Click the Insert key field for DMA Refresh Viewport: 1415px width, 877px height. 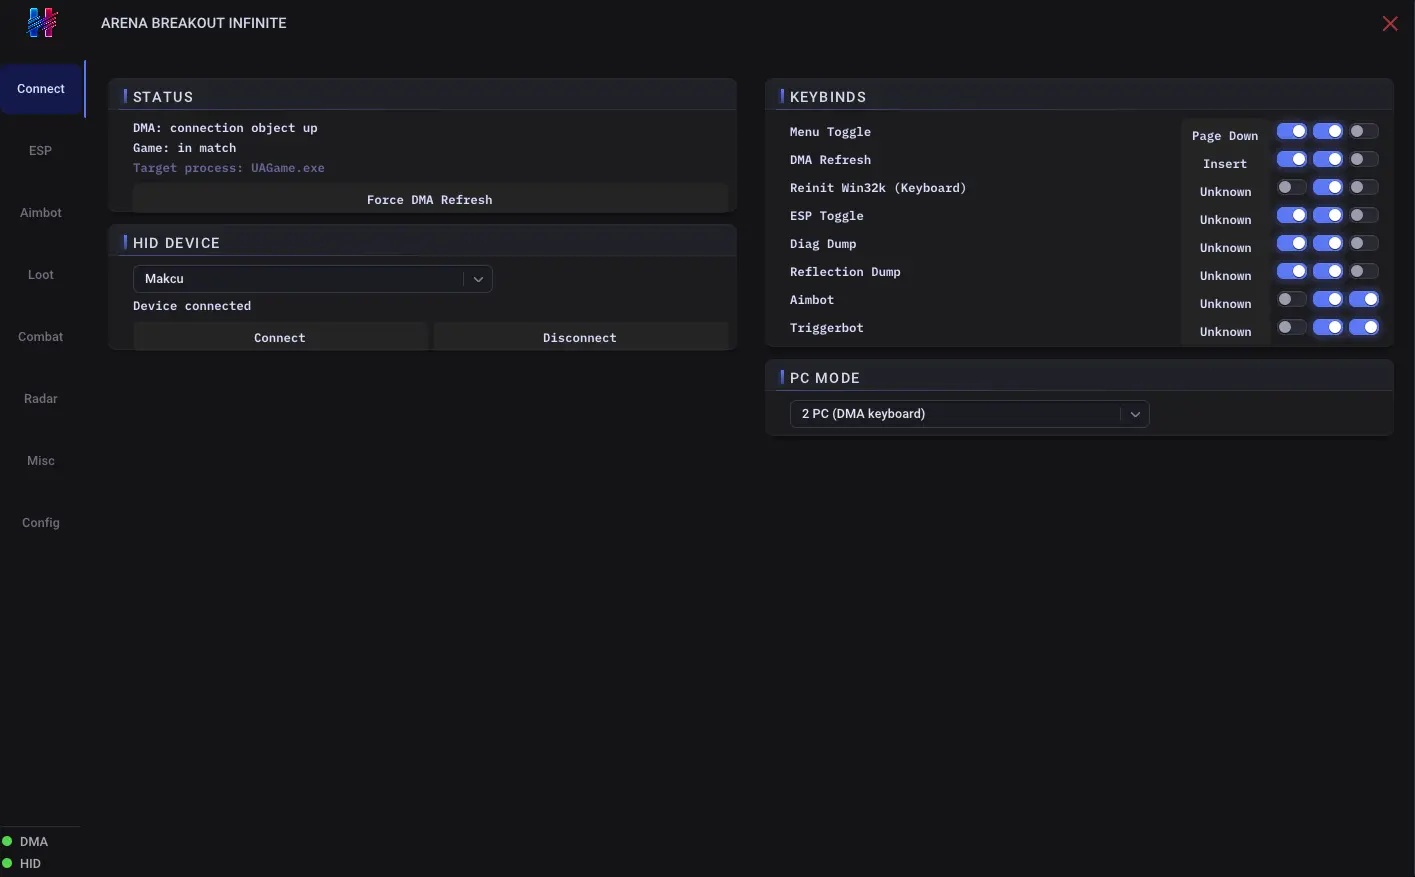[1225, 164]
